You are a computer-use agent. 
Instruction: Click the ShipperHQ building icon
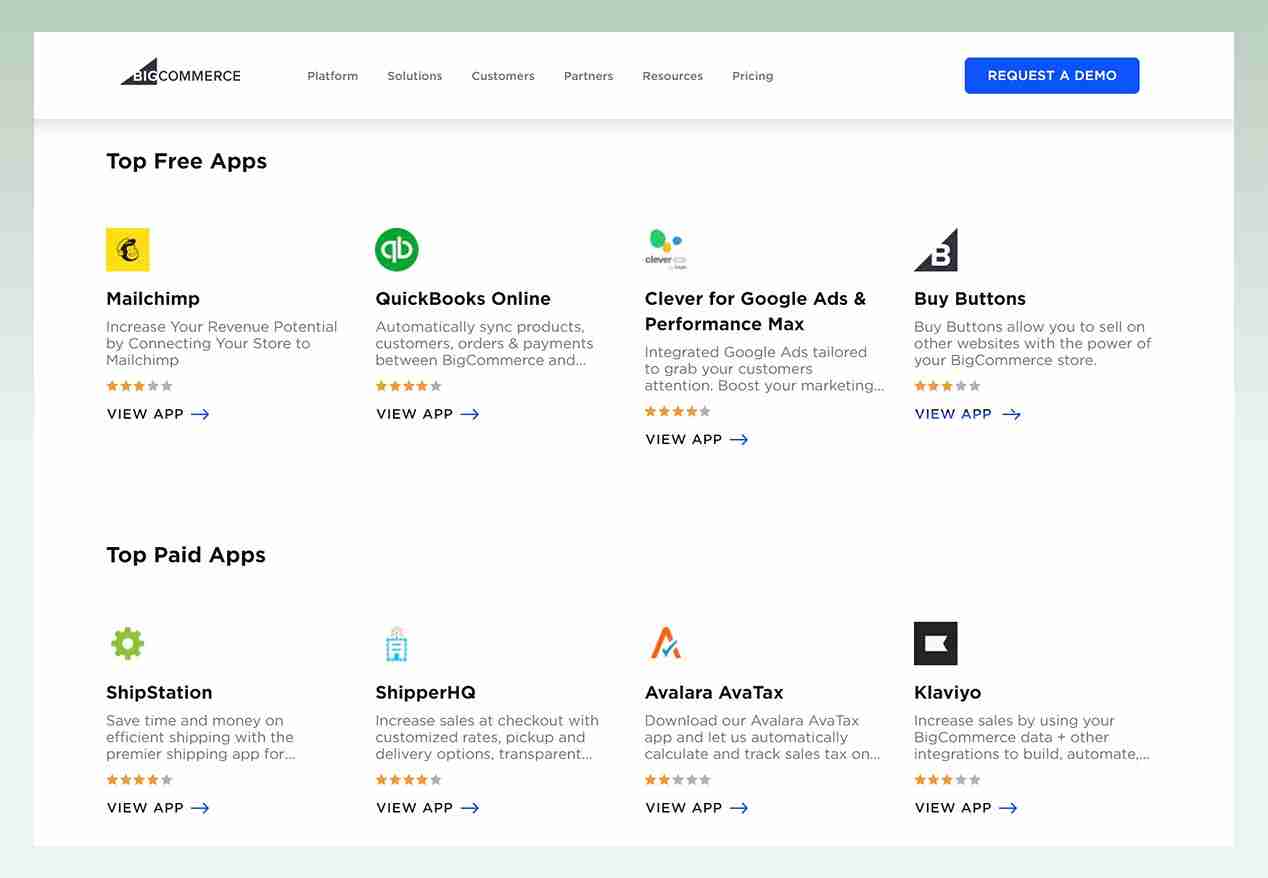[x=397, y=644]
